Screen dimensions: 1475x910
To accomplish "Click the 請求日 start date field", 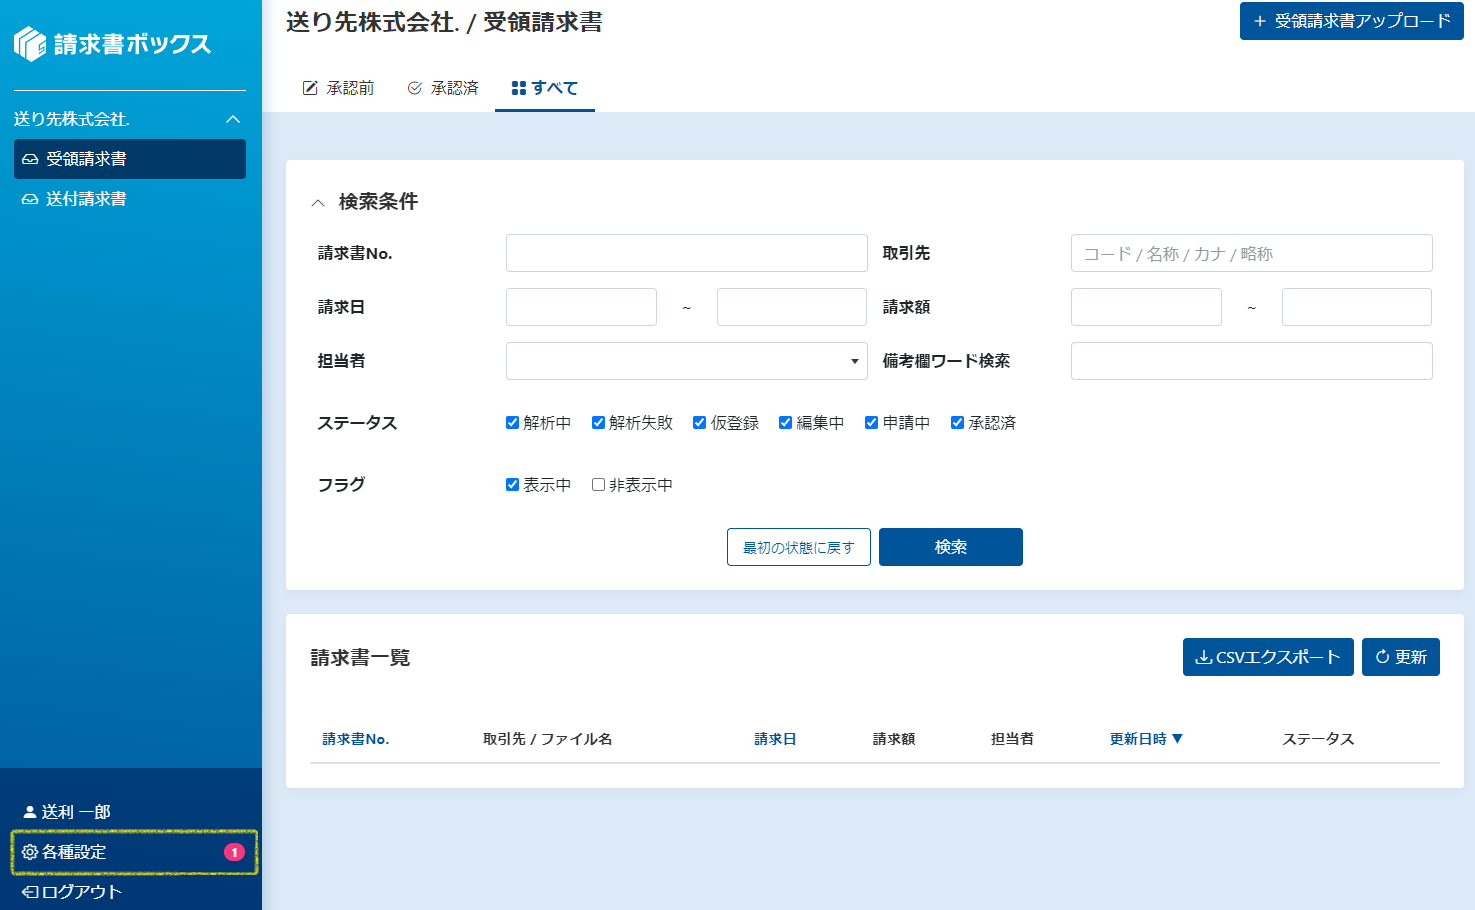I will coord(581,307).
